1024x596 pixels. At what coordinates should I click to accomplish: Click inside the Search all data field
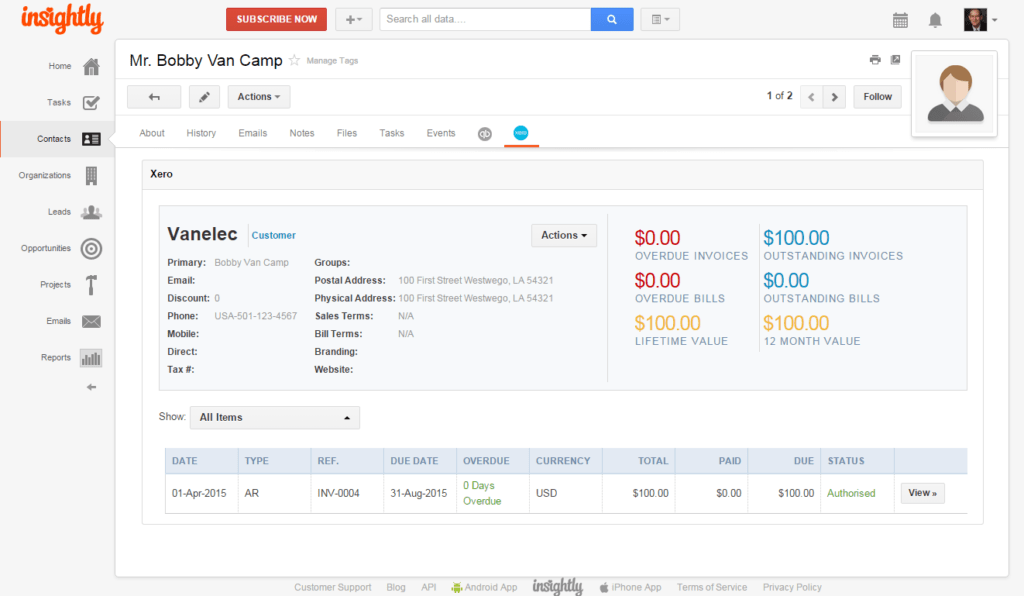[x=484, y=18]
